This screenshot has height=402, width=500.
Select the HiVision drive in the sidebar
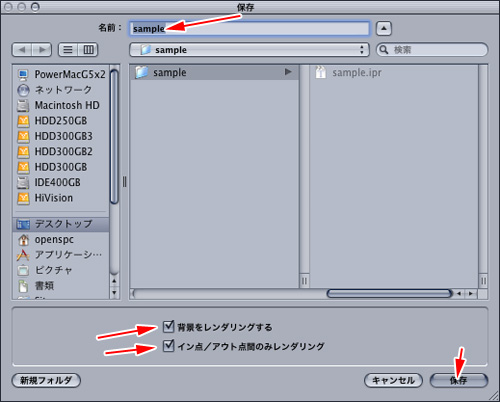61,198
